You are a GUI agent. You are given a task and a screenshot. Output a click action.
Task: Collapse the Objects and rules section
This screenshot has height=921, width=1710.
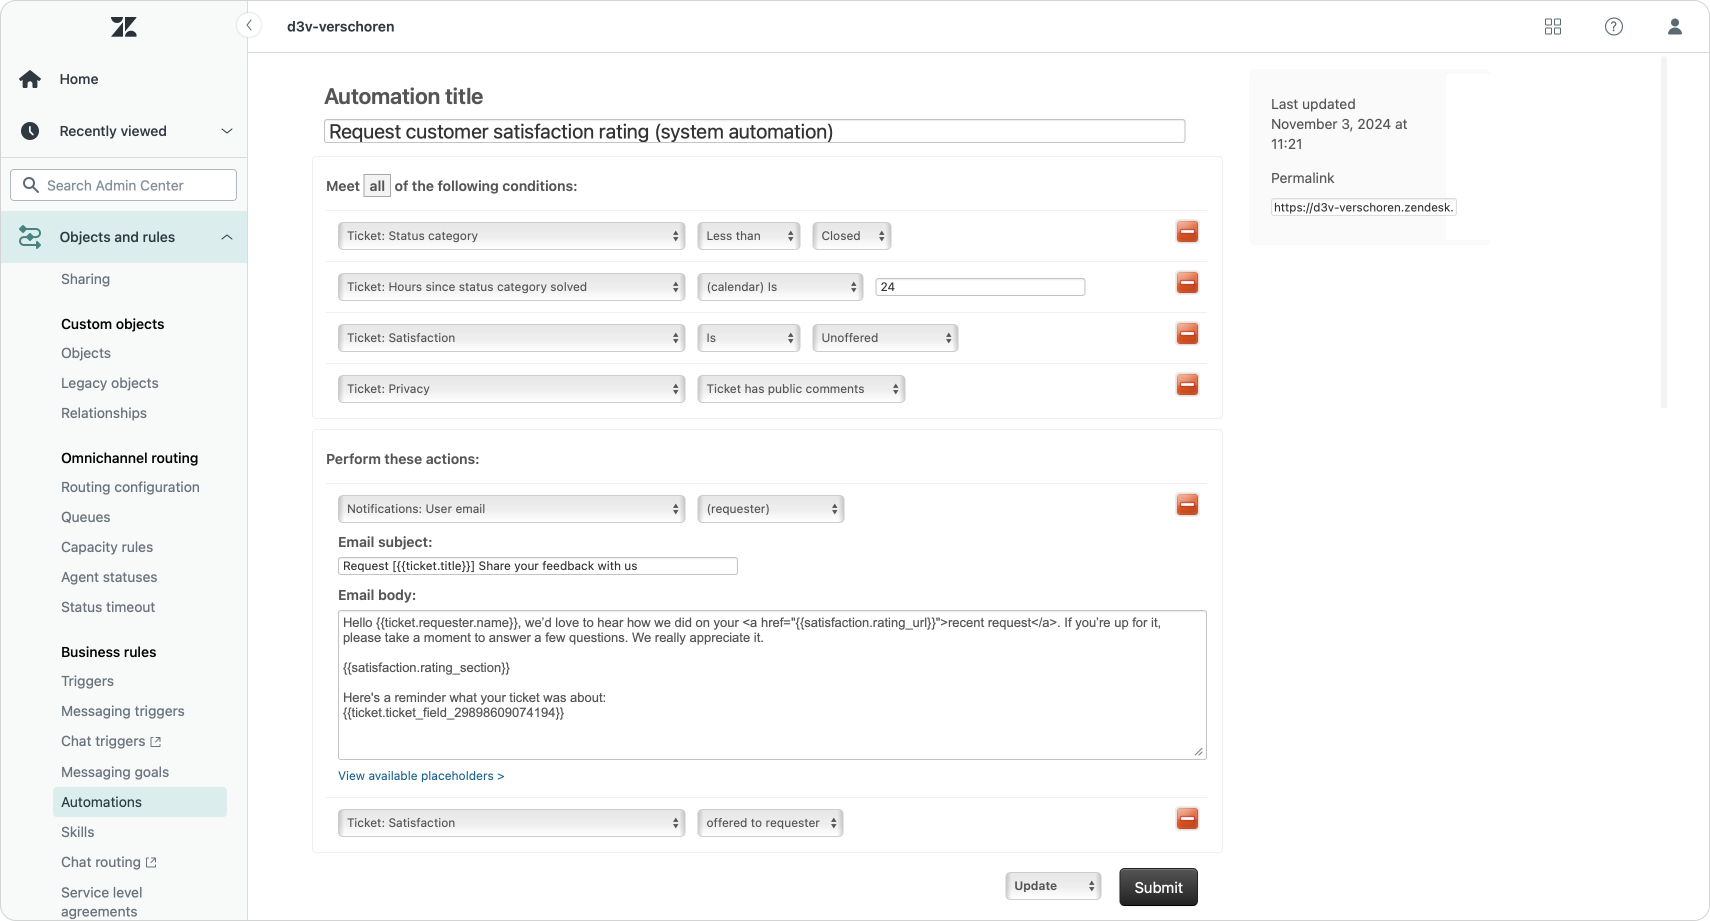pyautogui.click(x=226, y=237)
